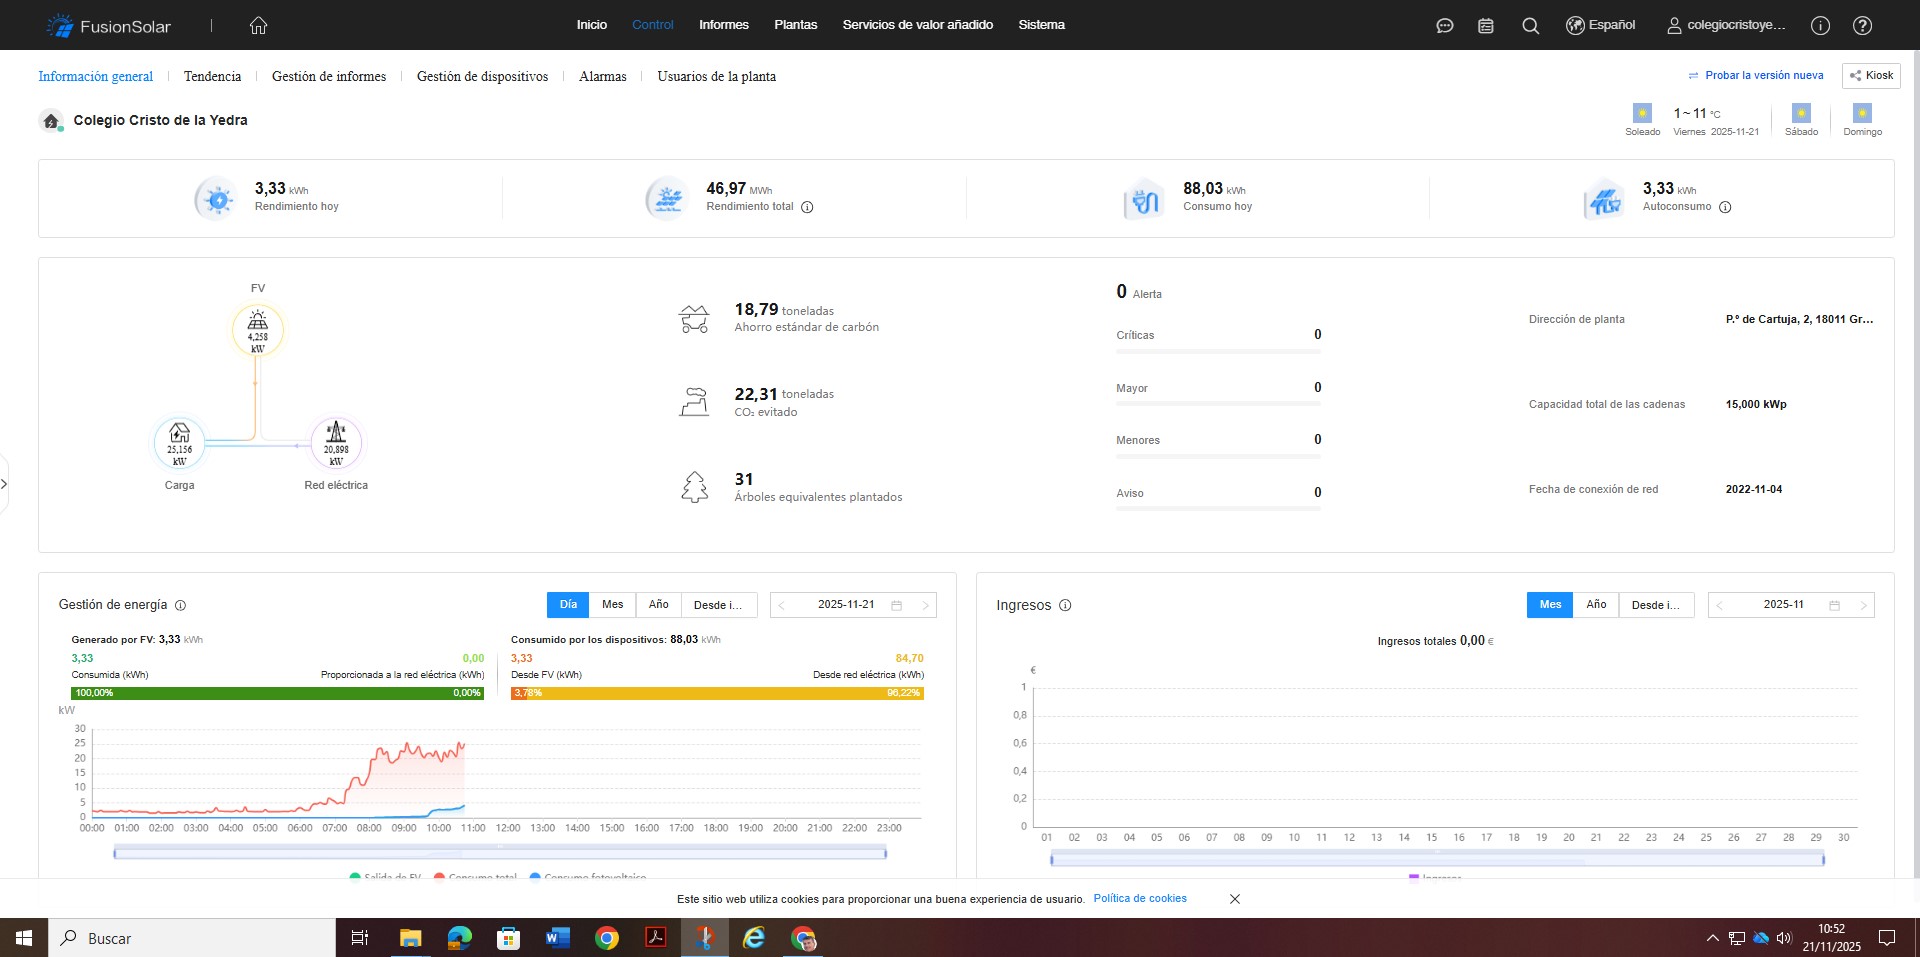Switch energy chart to Año view

(658, 605)
